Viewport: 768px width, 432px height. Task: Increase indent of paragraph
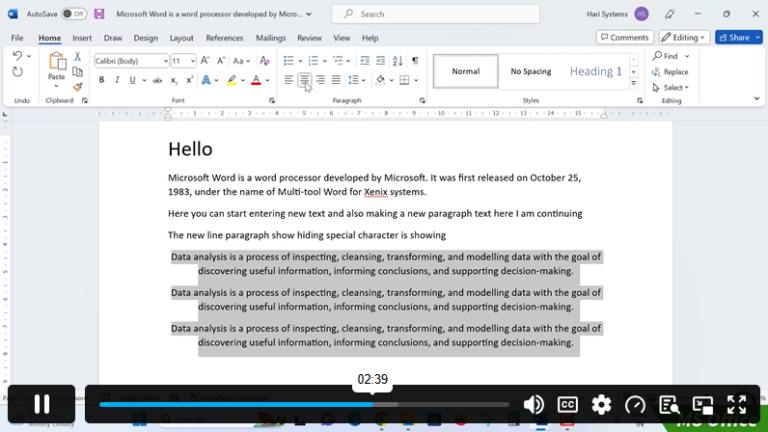click(x=381, y=61)
